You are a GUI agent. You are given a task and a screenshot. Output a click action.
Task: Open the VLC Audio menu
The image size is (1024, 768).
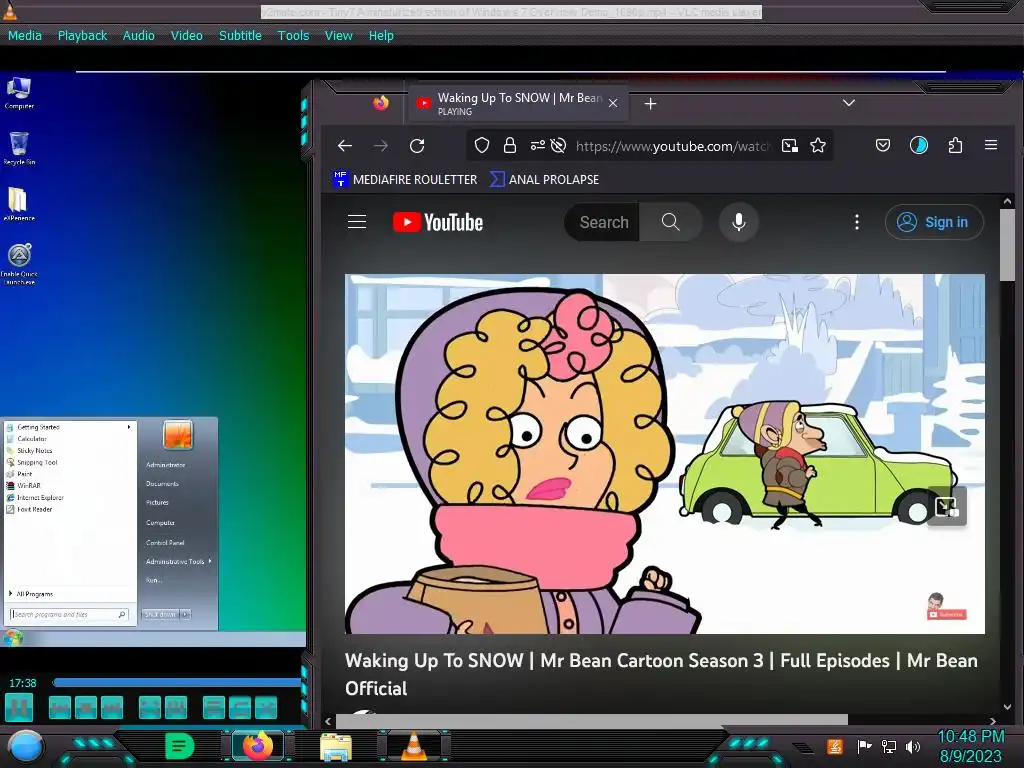tap(138, 36)
